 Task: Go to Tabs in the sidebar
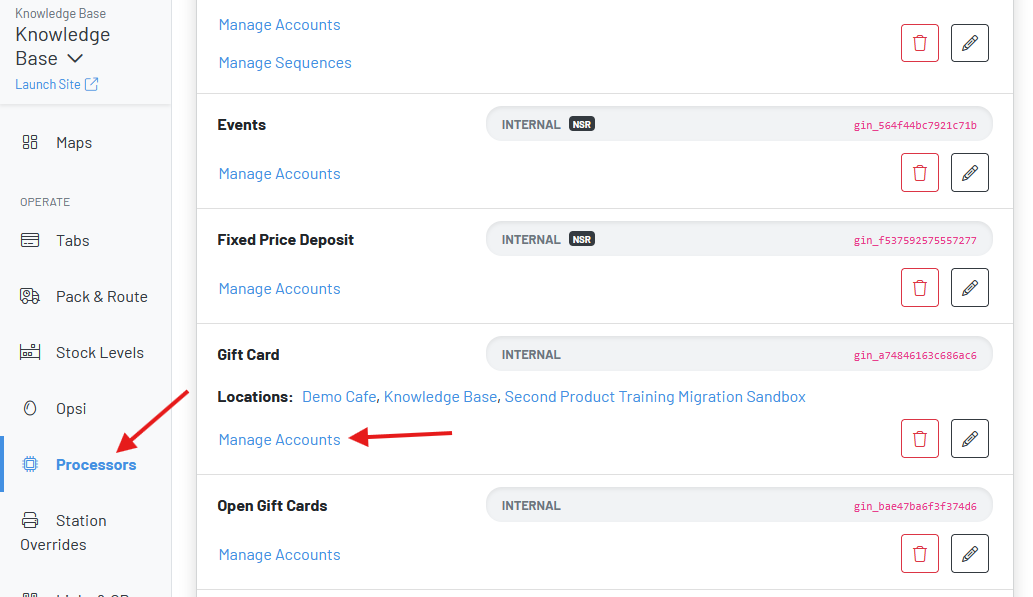pyautogui.click(x=72, y=241)
